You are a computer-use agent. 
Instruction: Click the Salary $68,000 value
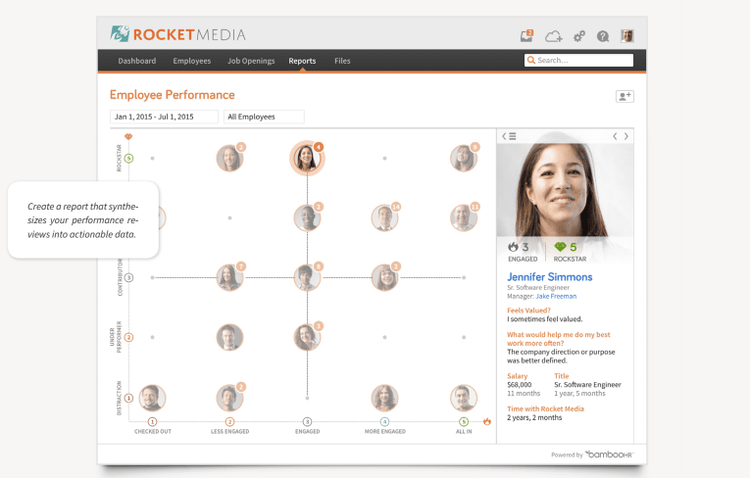(519, 385)
